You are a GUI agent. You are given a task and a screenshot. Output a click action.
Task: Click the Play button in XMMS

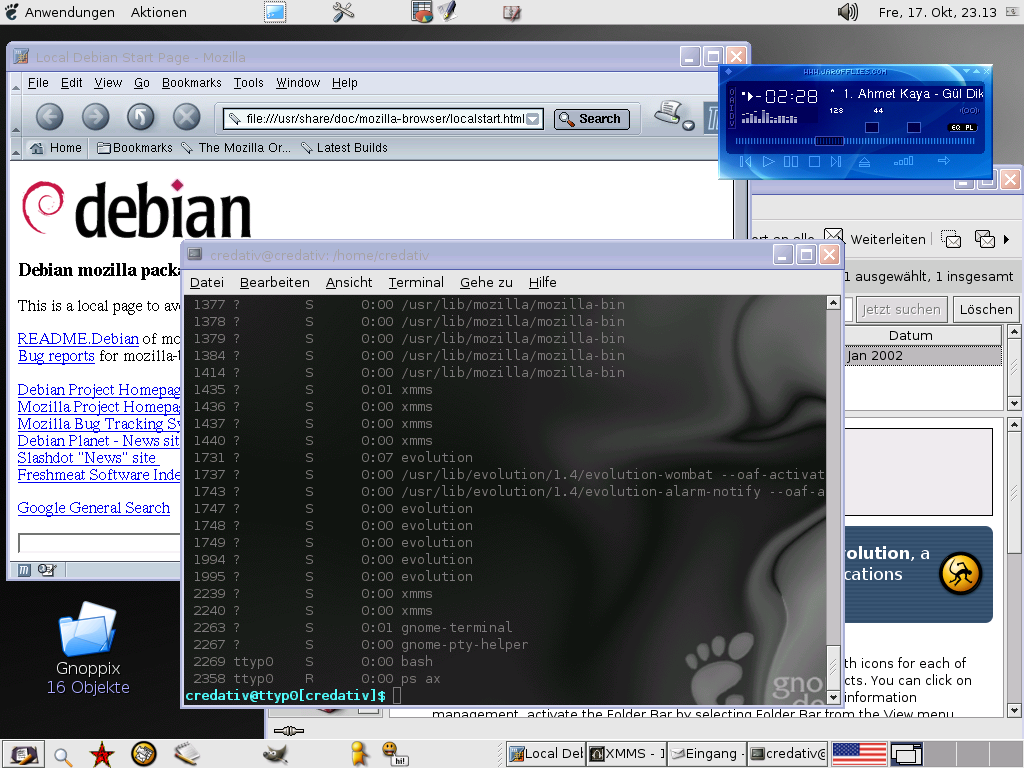(769, 161)
